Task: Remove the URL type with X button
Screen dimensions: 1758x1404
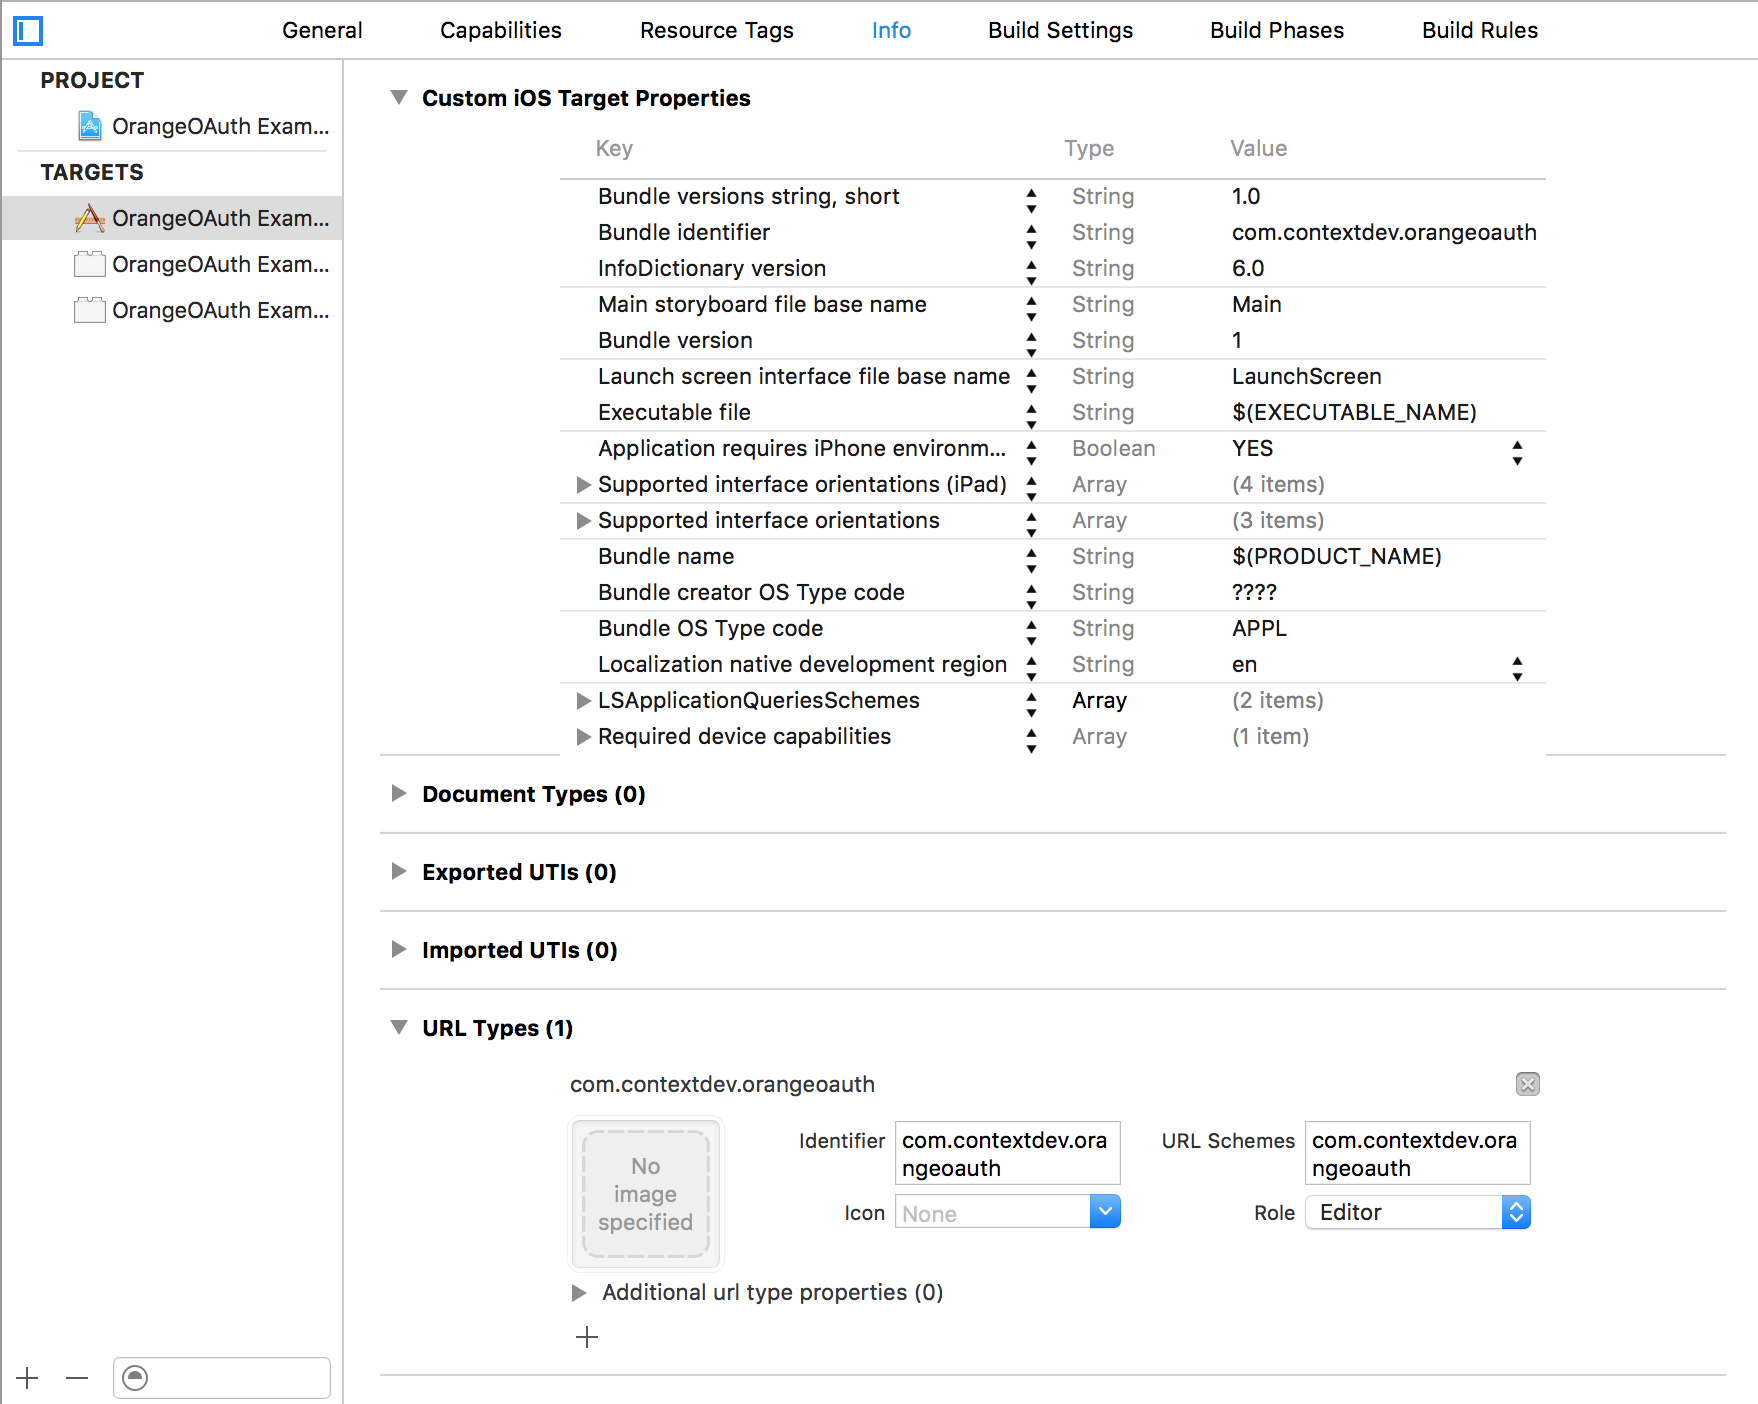Action: (x=1528, y=1084)
